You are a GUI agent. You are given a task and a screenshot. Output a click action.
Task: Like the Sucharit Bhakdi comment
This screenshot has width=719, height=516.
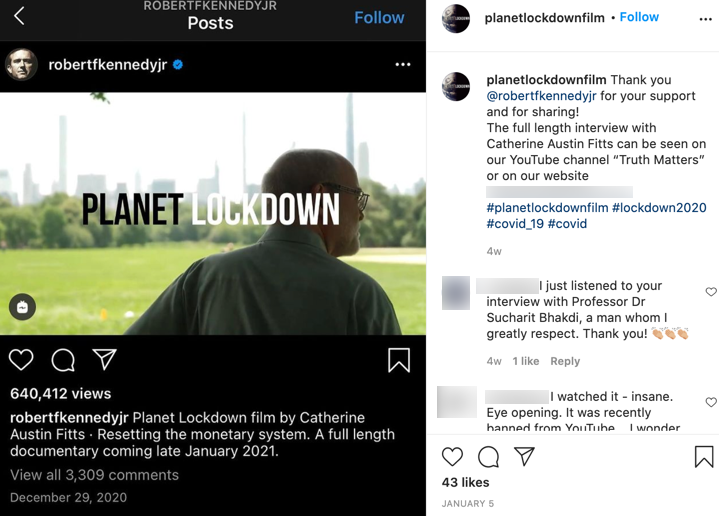point(711,292)
